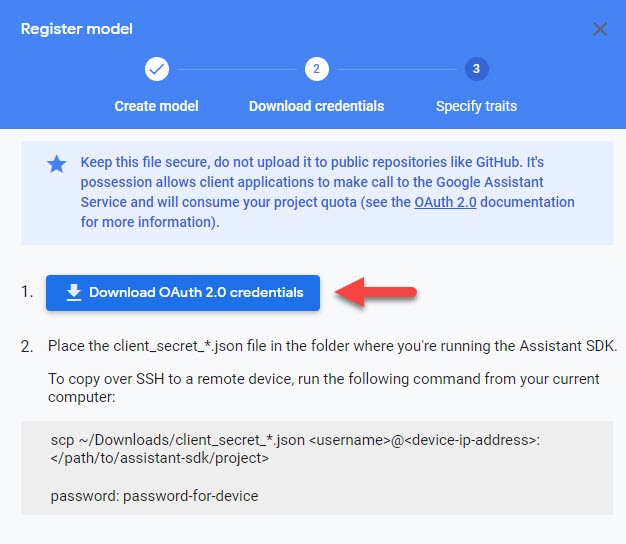Click list number 2 beside the instruction

pos(27,346)
